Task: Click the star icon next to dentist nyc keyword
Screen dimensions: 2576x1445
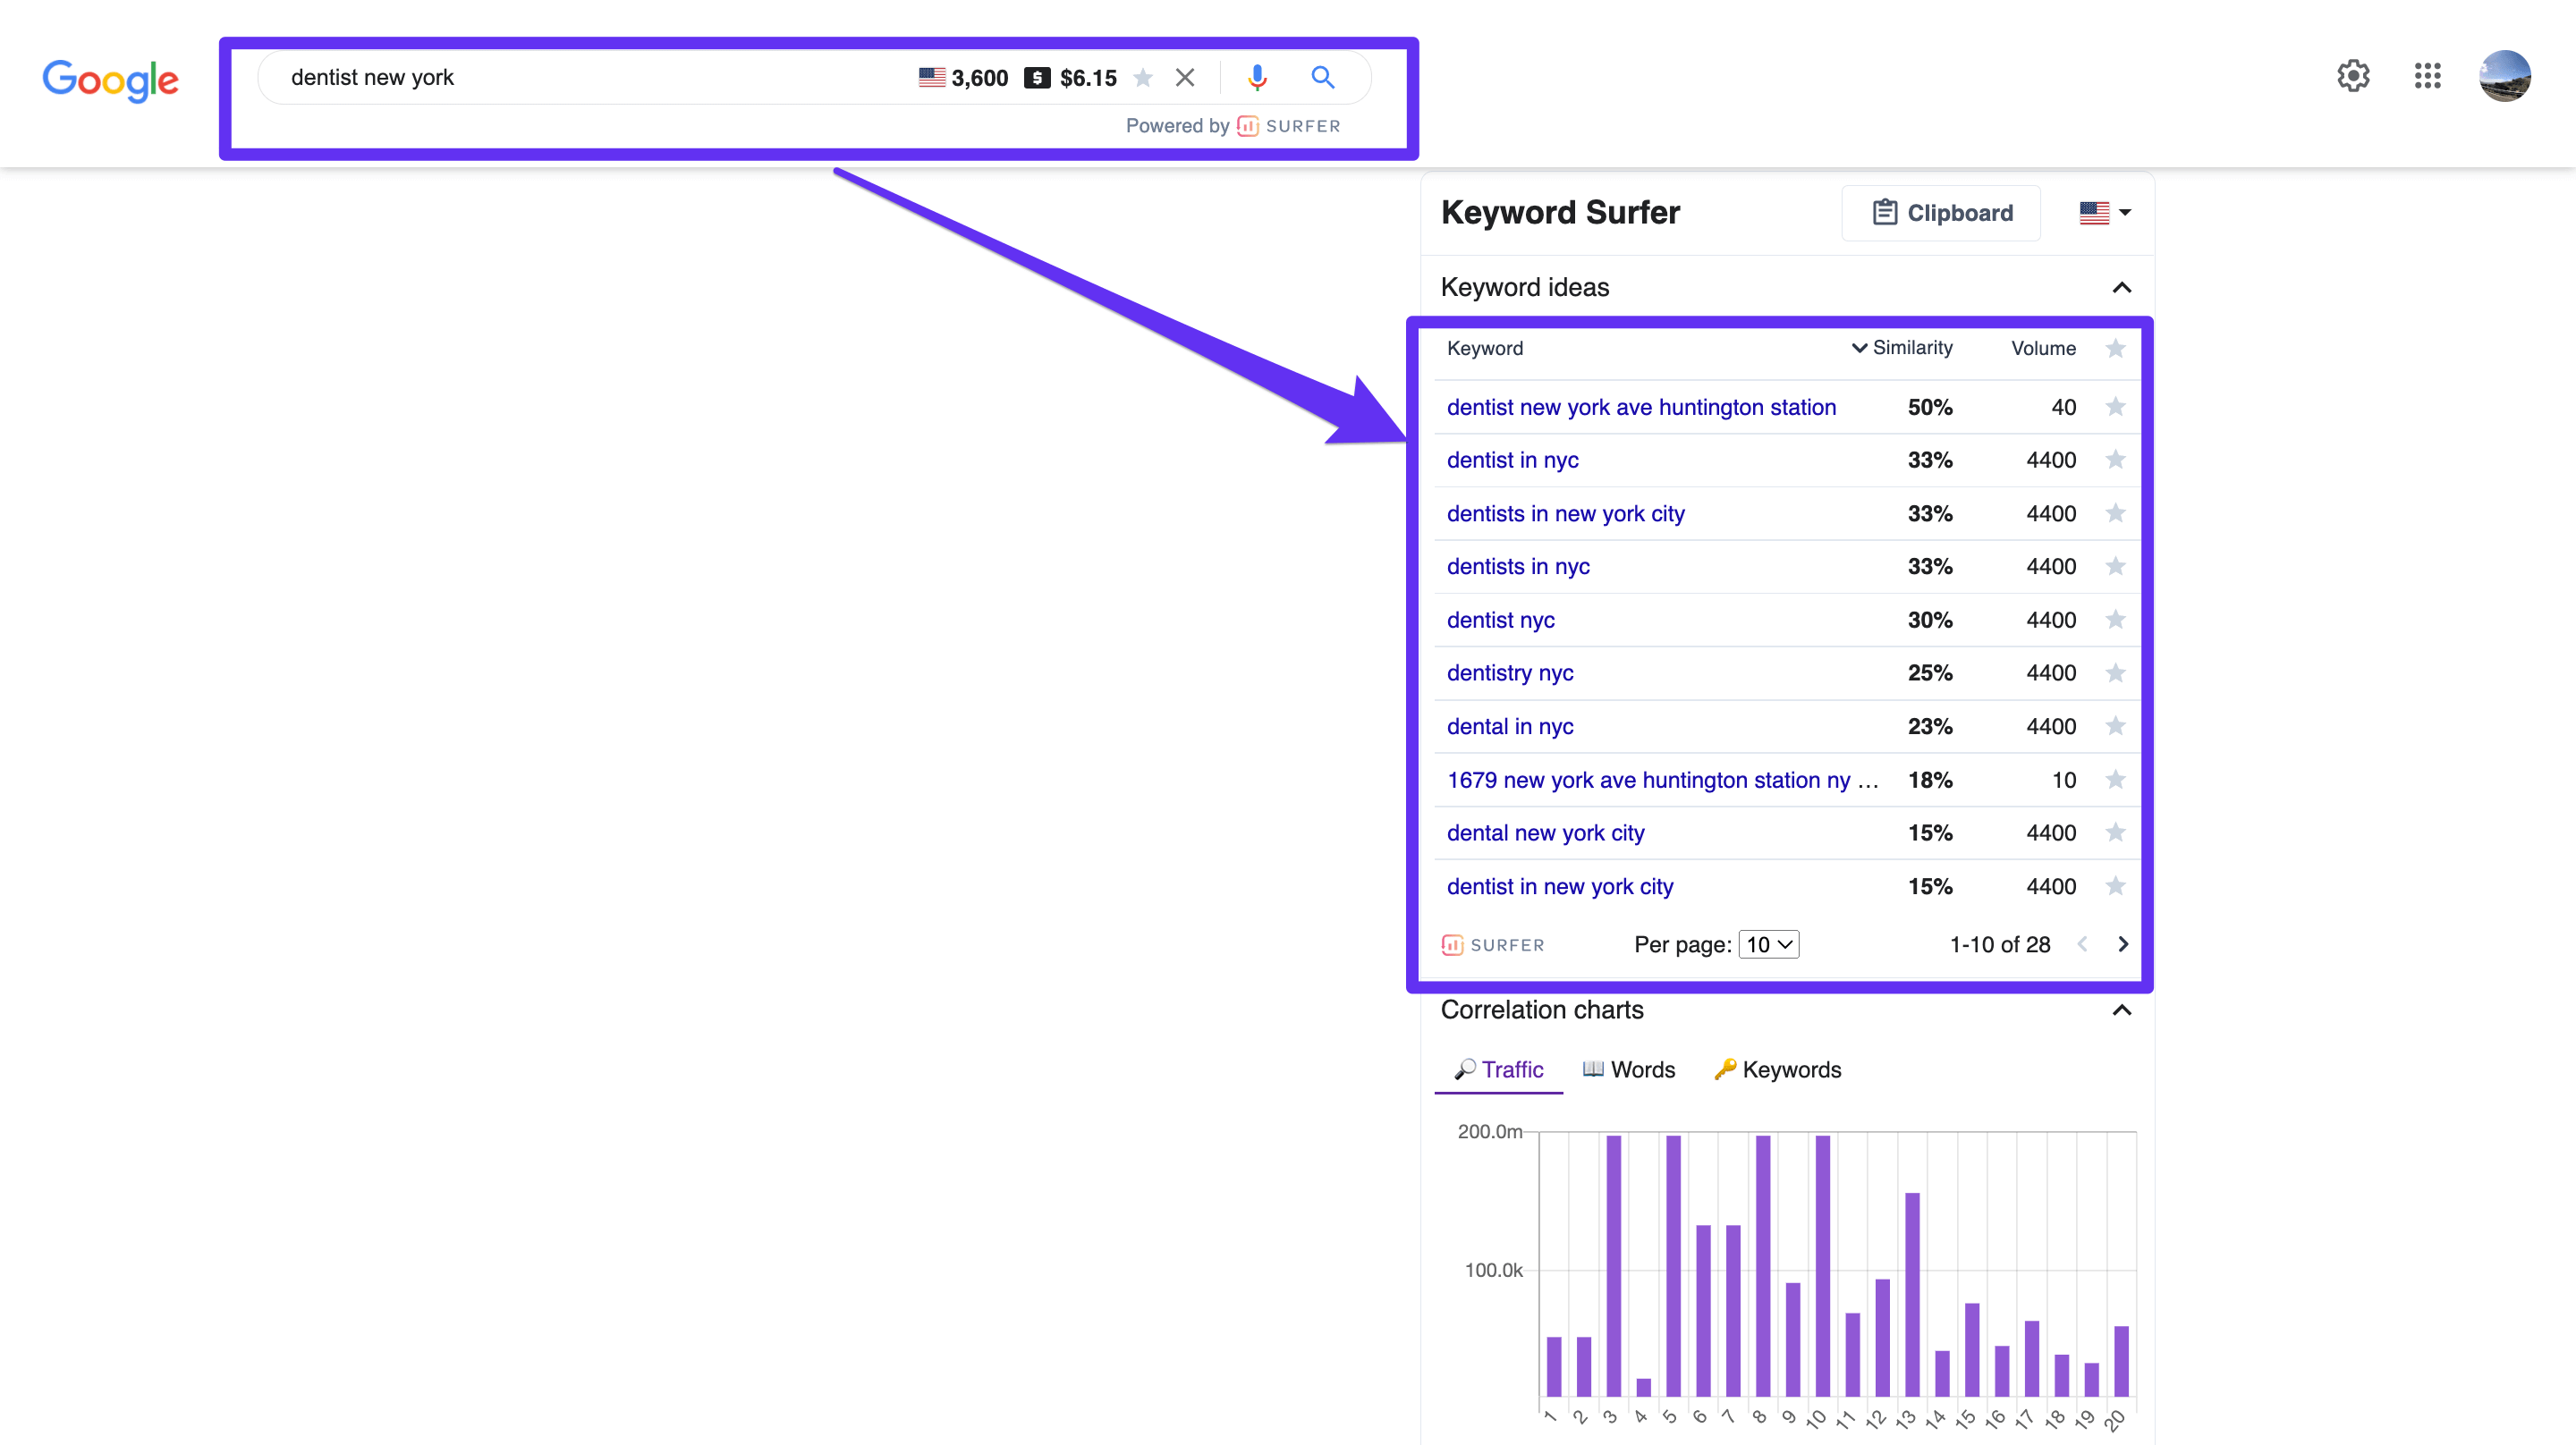Action: click(x=2120, y=619)
